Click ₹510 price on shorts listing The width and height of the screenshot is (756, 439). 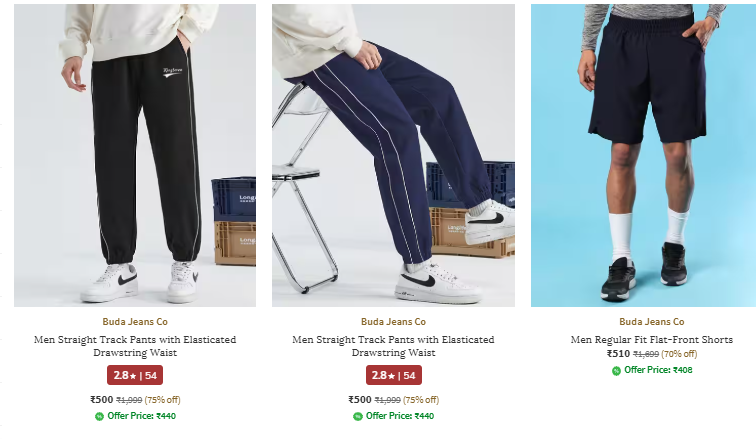pyautogui.click(x=619, y=354)
